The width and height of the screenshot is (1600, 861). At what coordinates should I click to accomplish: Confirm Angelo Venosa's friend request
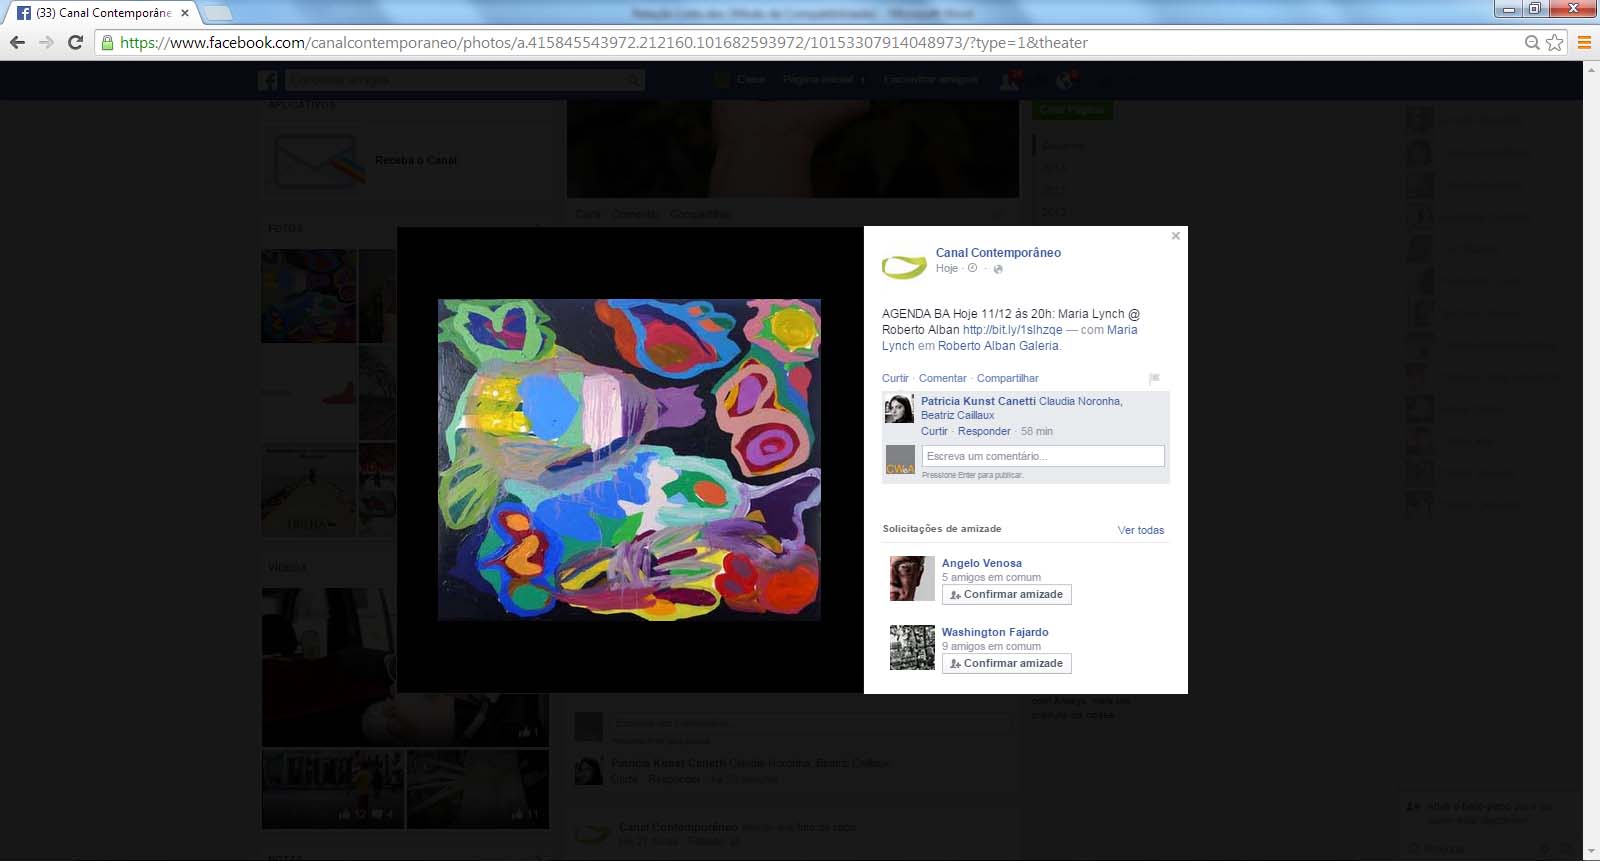click(x=1006, y=594)
